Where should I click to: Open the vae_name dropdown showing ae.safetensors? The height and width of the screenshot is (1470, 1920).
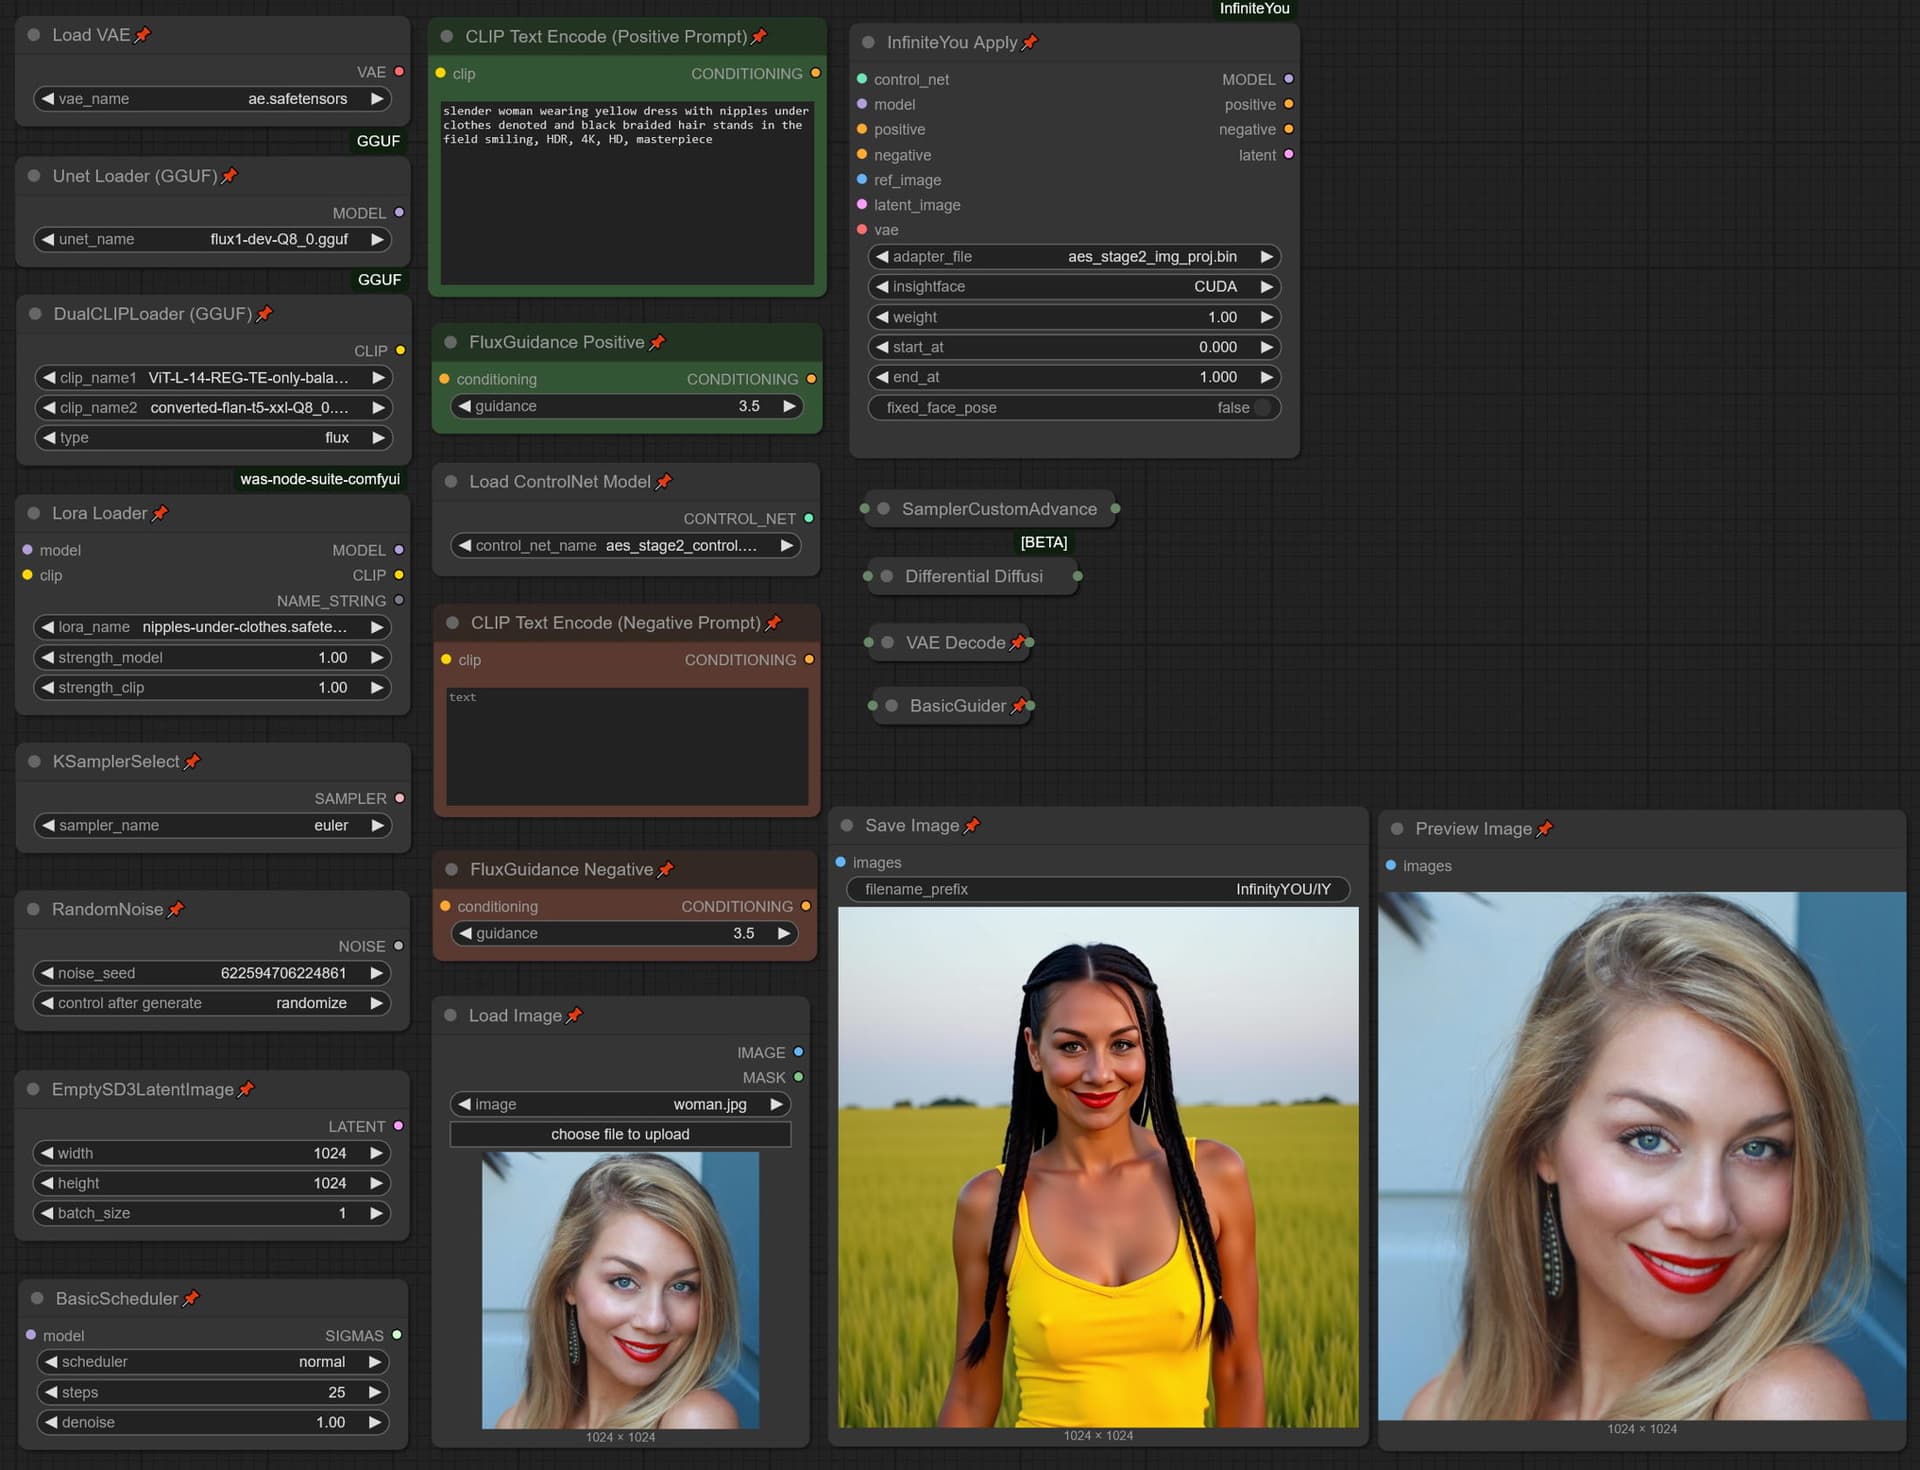click(213, 99)
